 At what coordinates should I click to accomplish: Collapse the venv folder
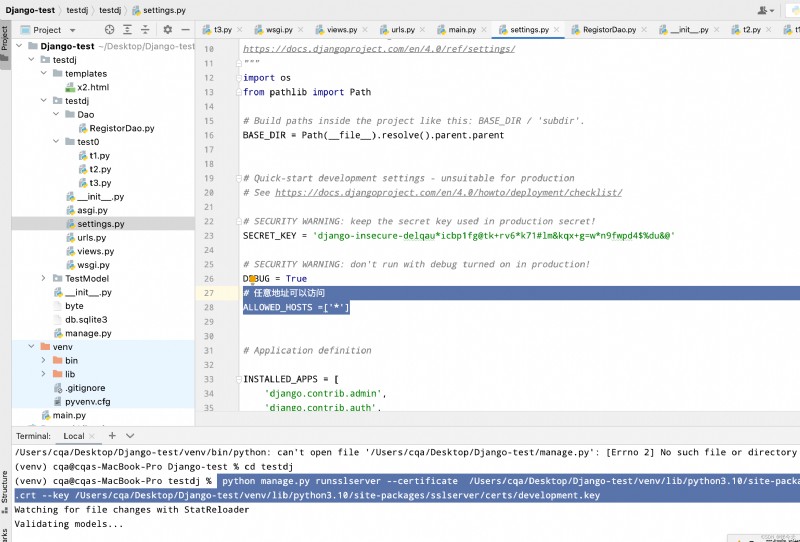[x=32, y=347]
